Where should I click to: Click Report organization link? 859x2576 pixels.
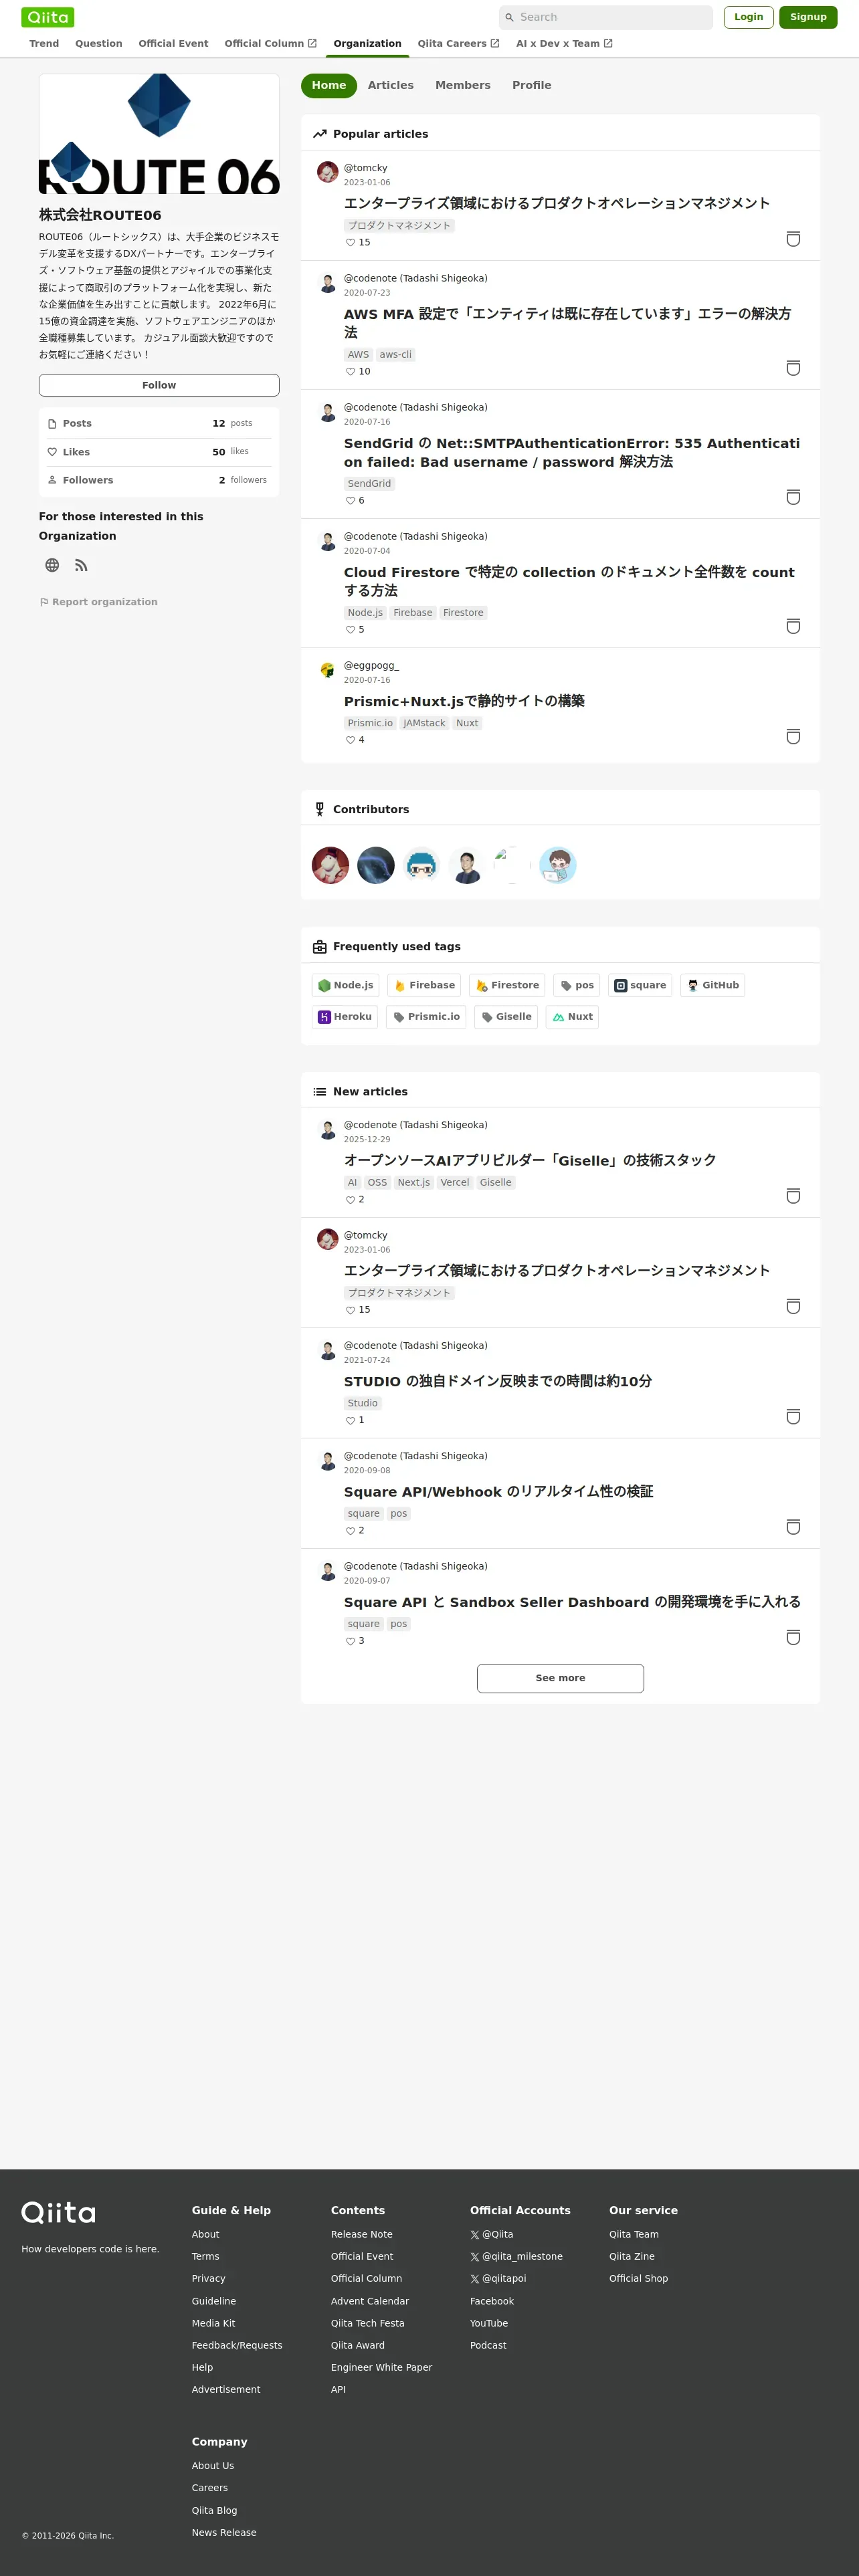point(98,602)
